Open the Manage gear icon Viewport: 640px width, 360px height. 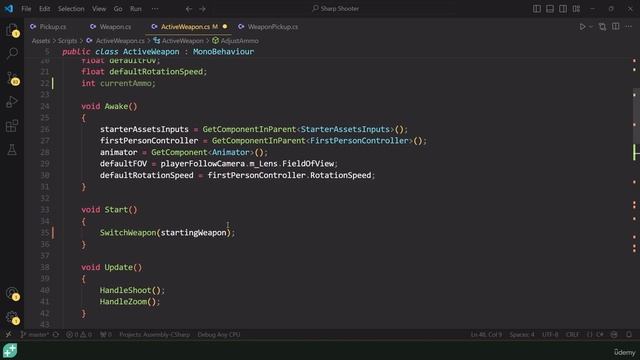tap(12, 318)
